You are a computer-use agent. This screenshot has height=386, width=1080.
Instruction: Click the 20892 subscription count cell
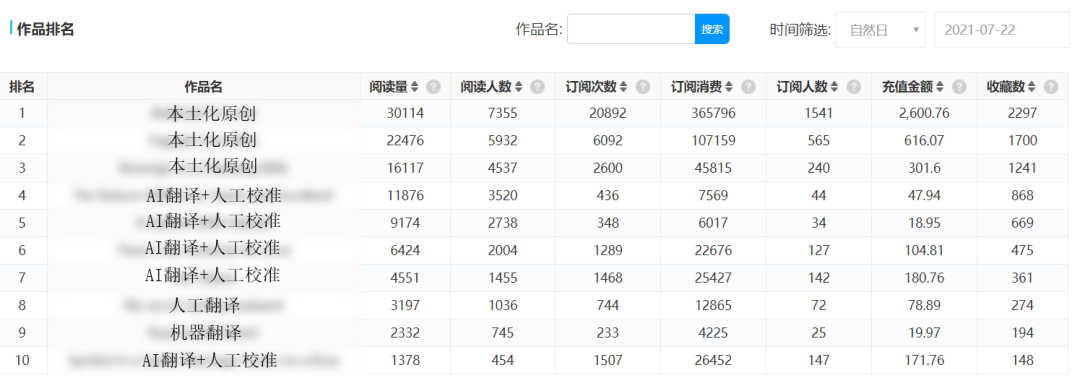tap(607, 113)
